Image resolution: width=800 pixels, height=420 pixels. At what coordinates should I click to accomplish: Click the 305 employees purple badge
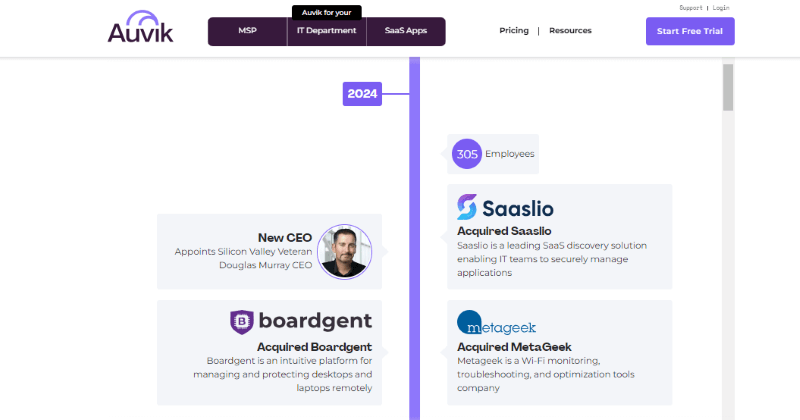coord(467,154)
